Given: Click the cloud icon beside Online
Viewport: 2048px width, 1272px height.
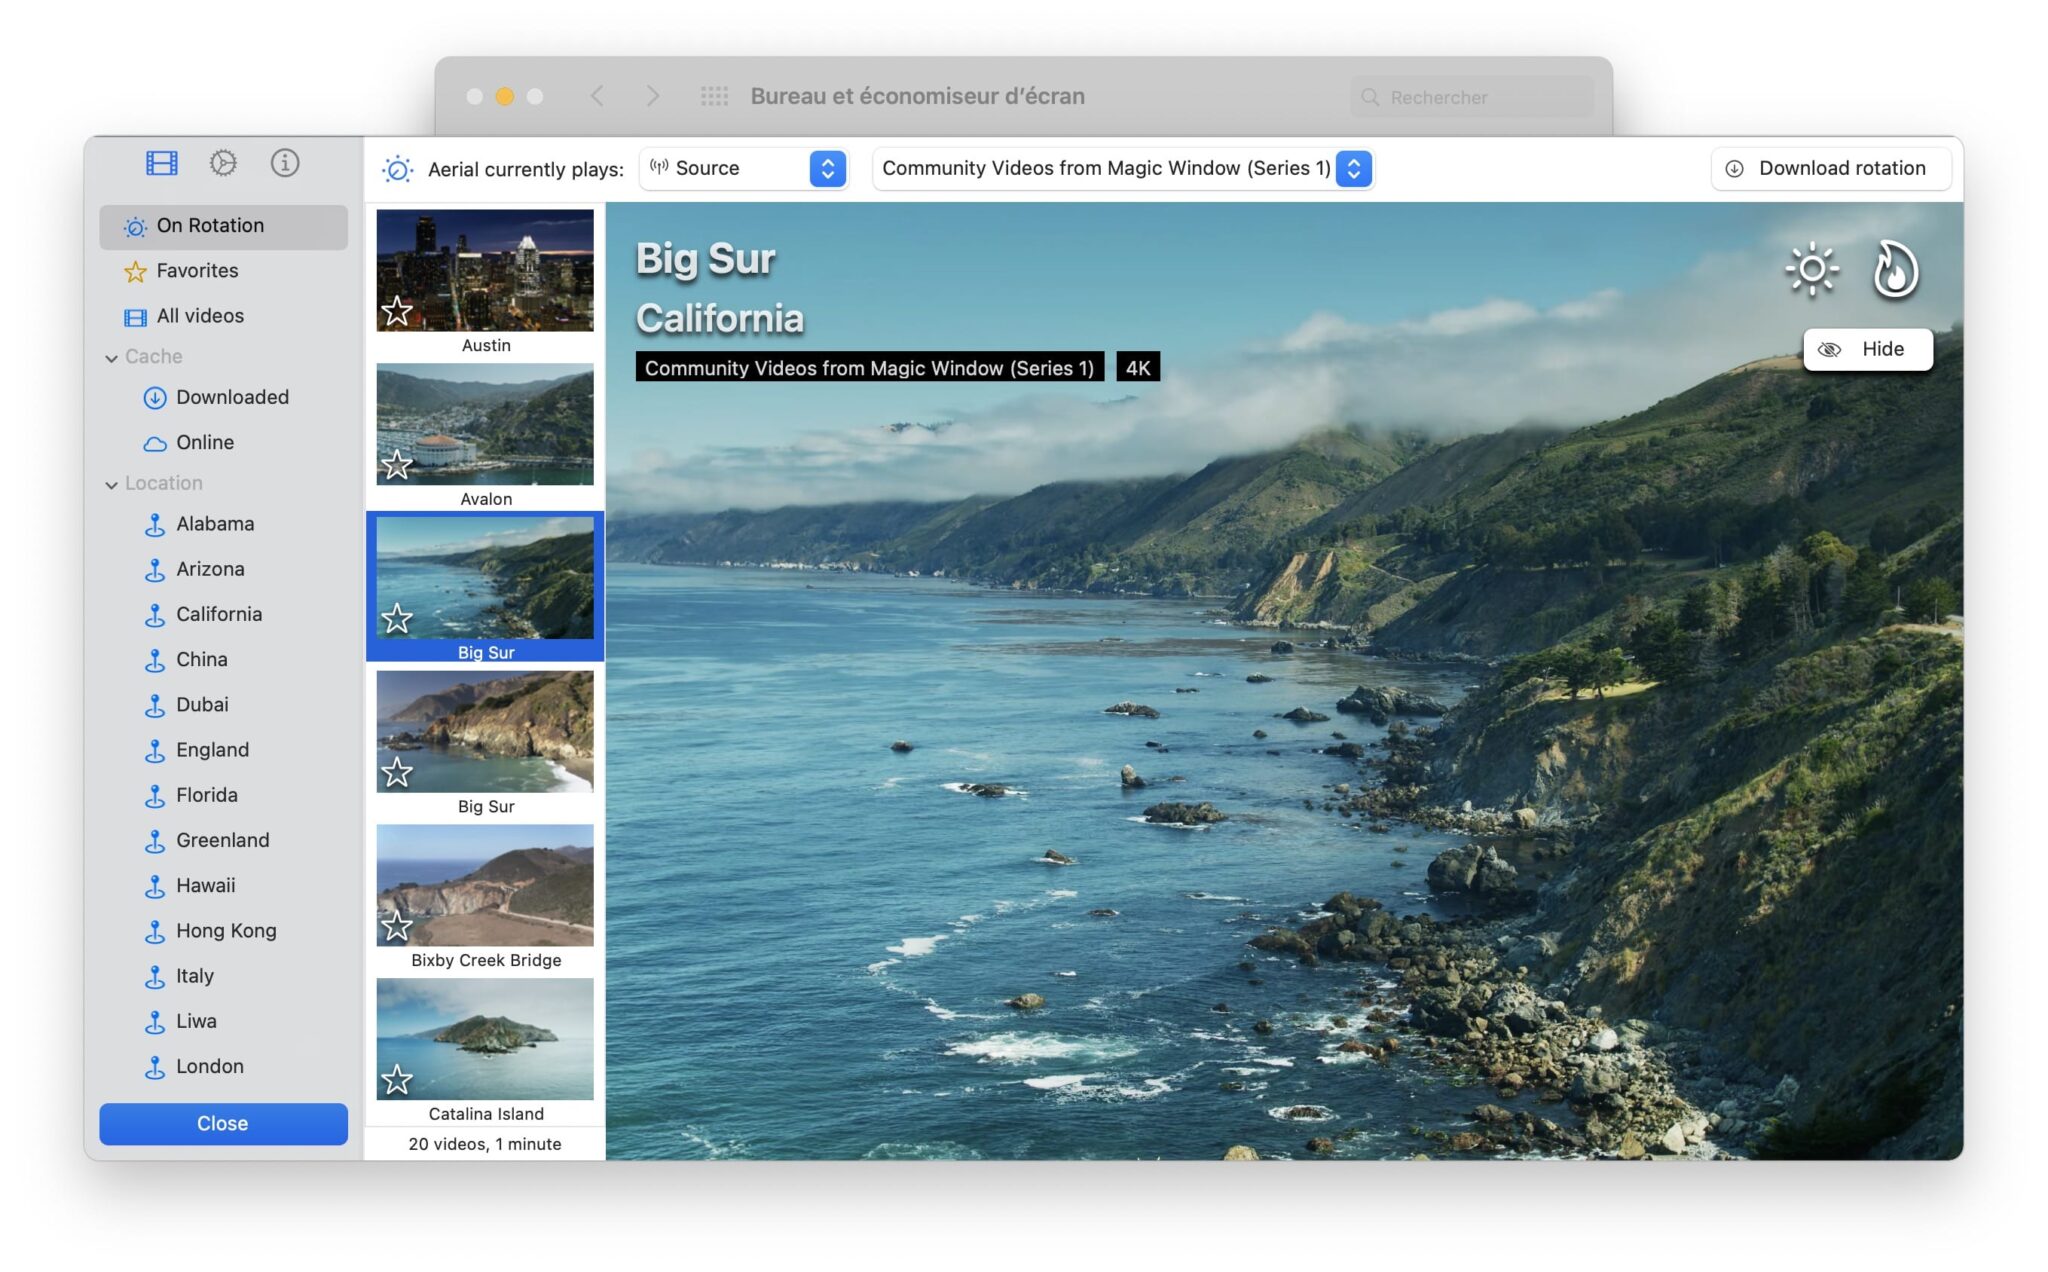Looking at the screenshot, I should 155,442.
